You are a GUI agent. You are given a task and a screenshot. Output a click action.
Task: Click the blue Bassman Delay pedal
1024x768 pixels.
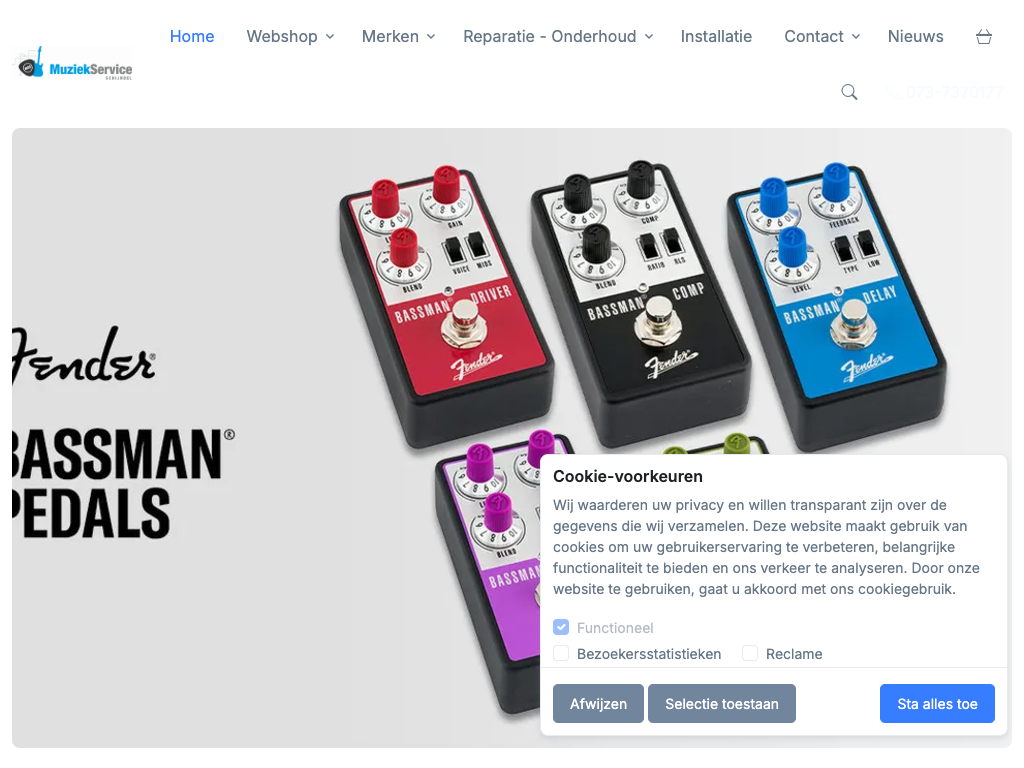(837, 307)
